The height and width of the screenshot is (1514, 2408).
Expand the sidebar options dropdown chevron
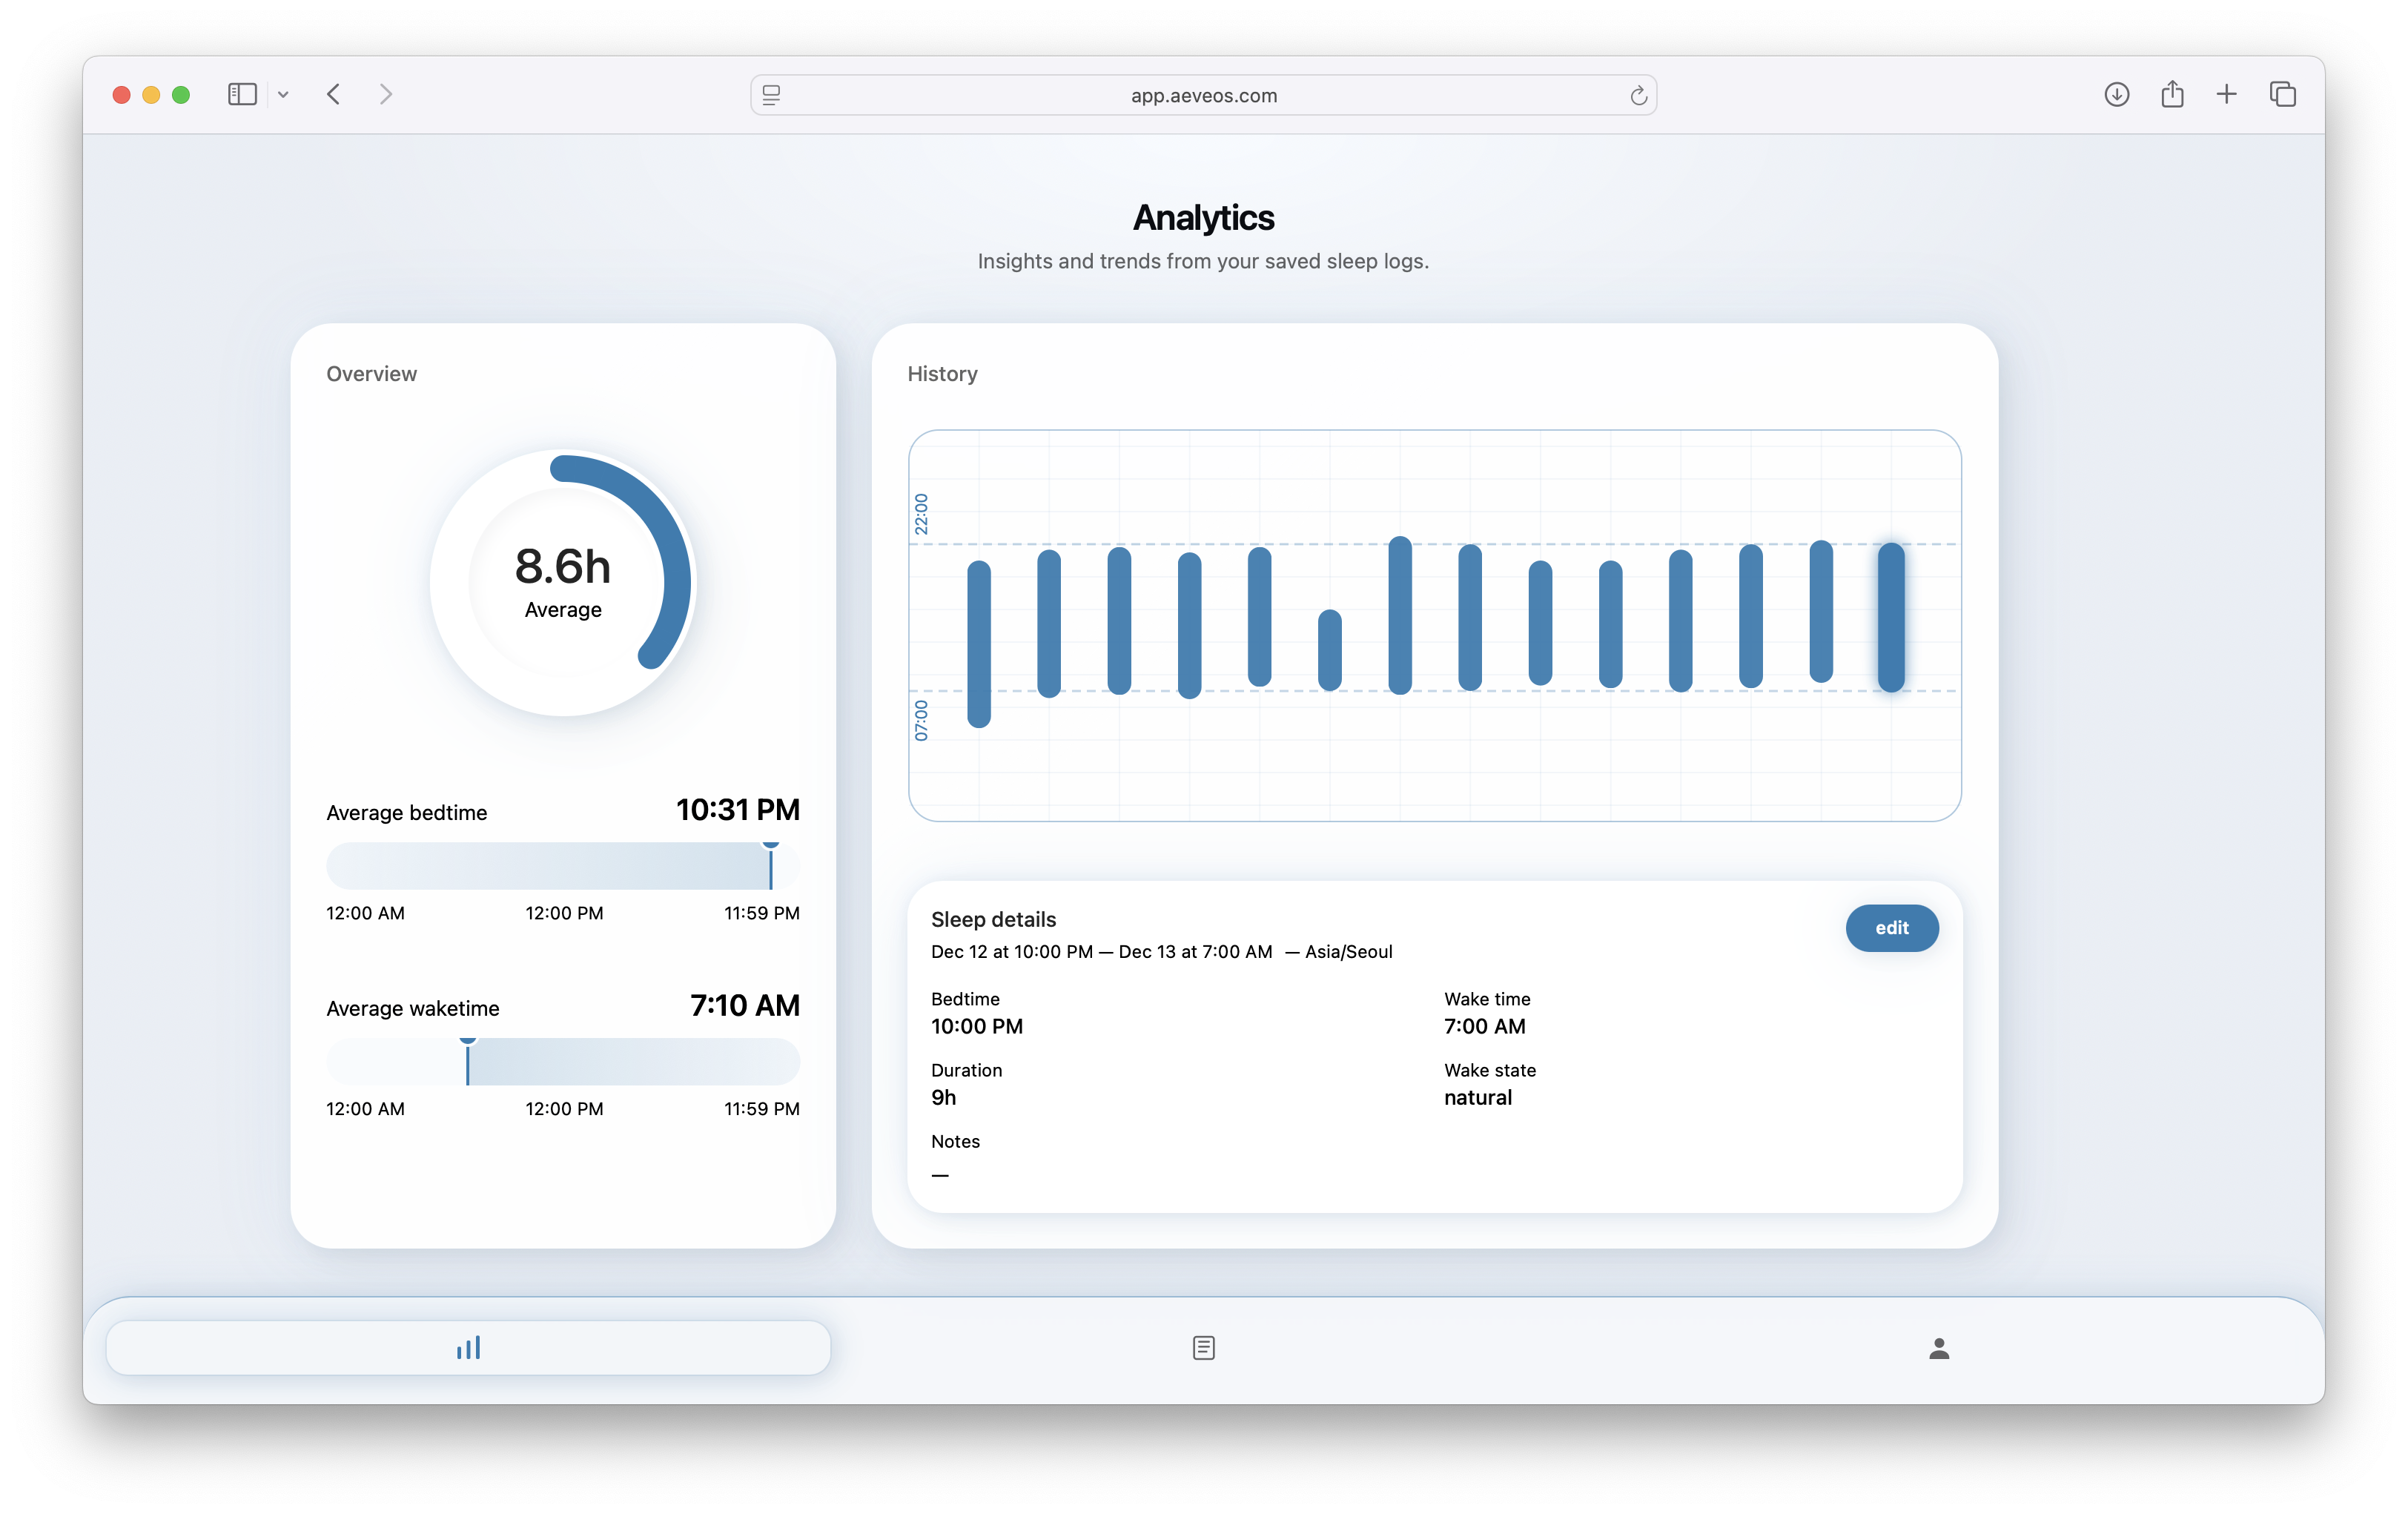283,95
